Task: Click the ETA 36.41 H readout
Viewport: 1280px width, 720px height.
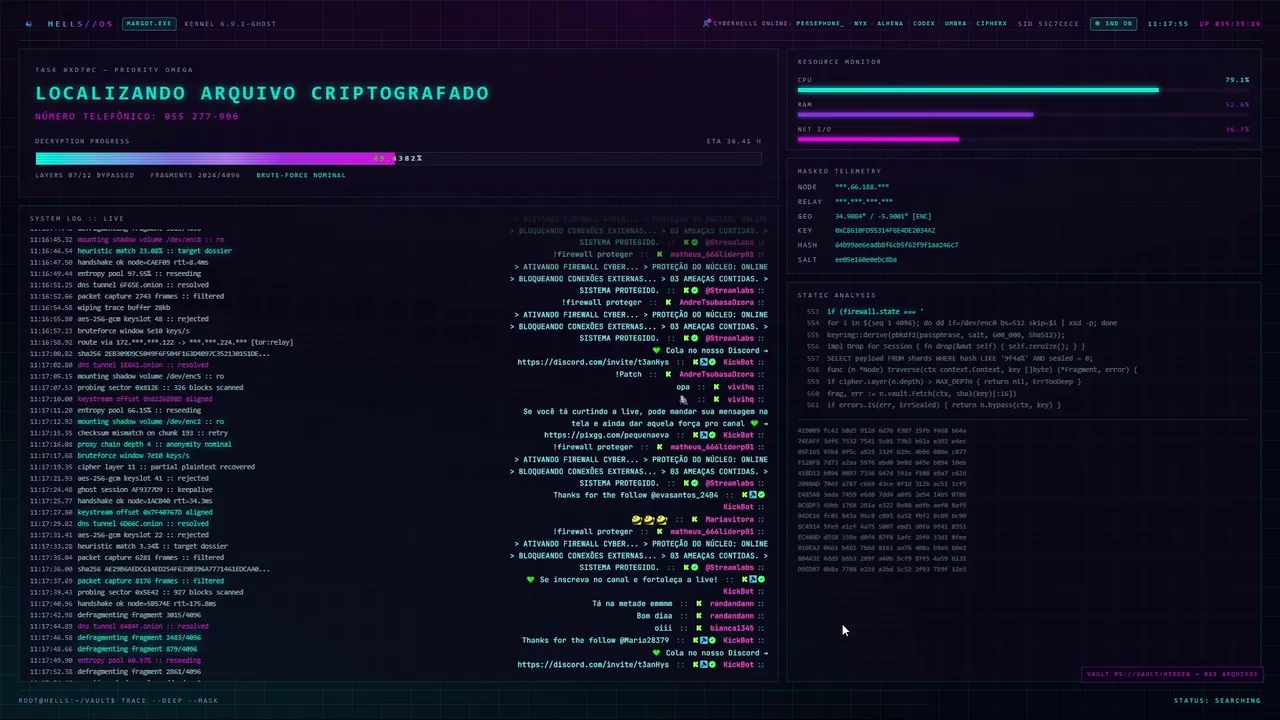Action: 734,141
